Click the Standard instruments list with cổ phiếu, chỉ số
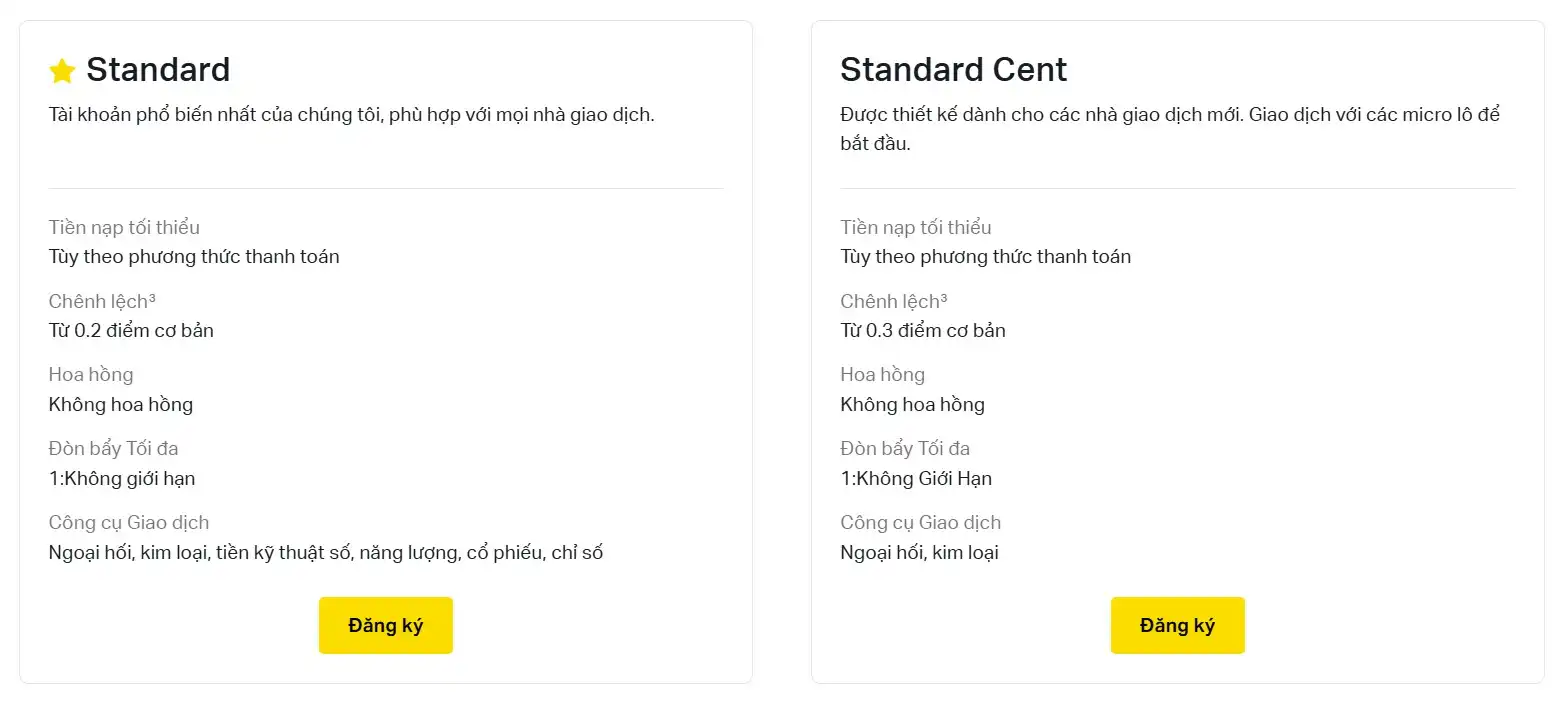The height and width of the screenshot is (703, 1564). [326, 552]
